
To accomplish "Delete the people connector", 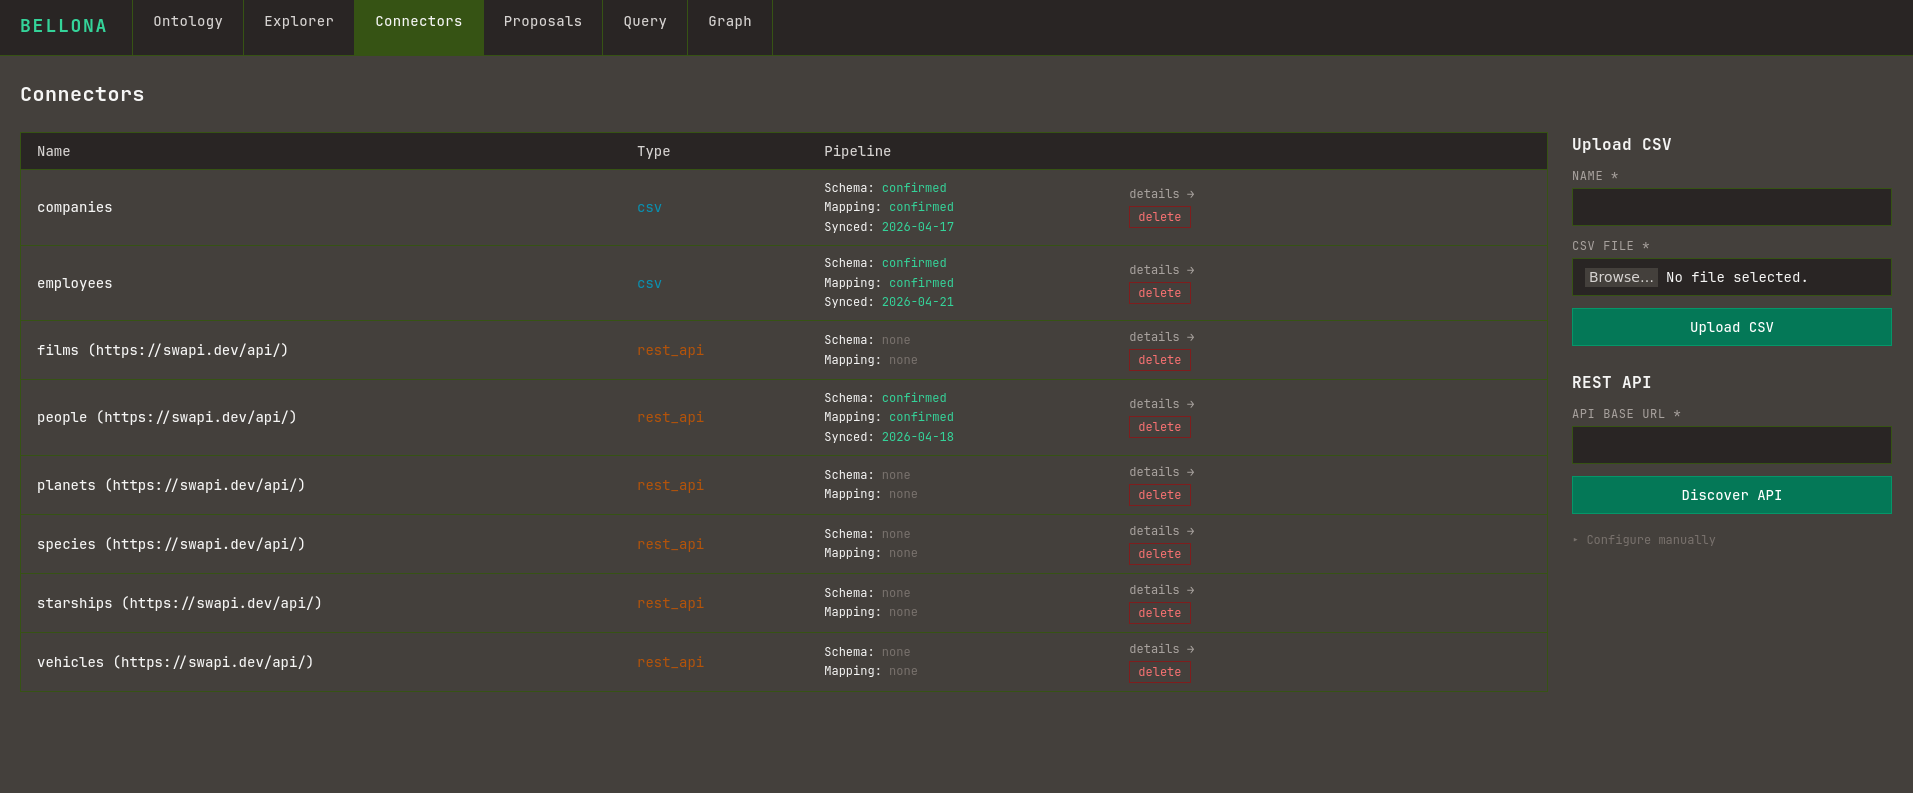I will click(x=1160, y=427).
